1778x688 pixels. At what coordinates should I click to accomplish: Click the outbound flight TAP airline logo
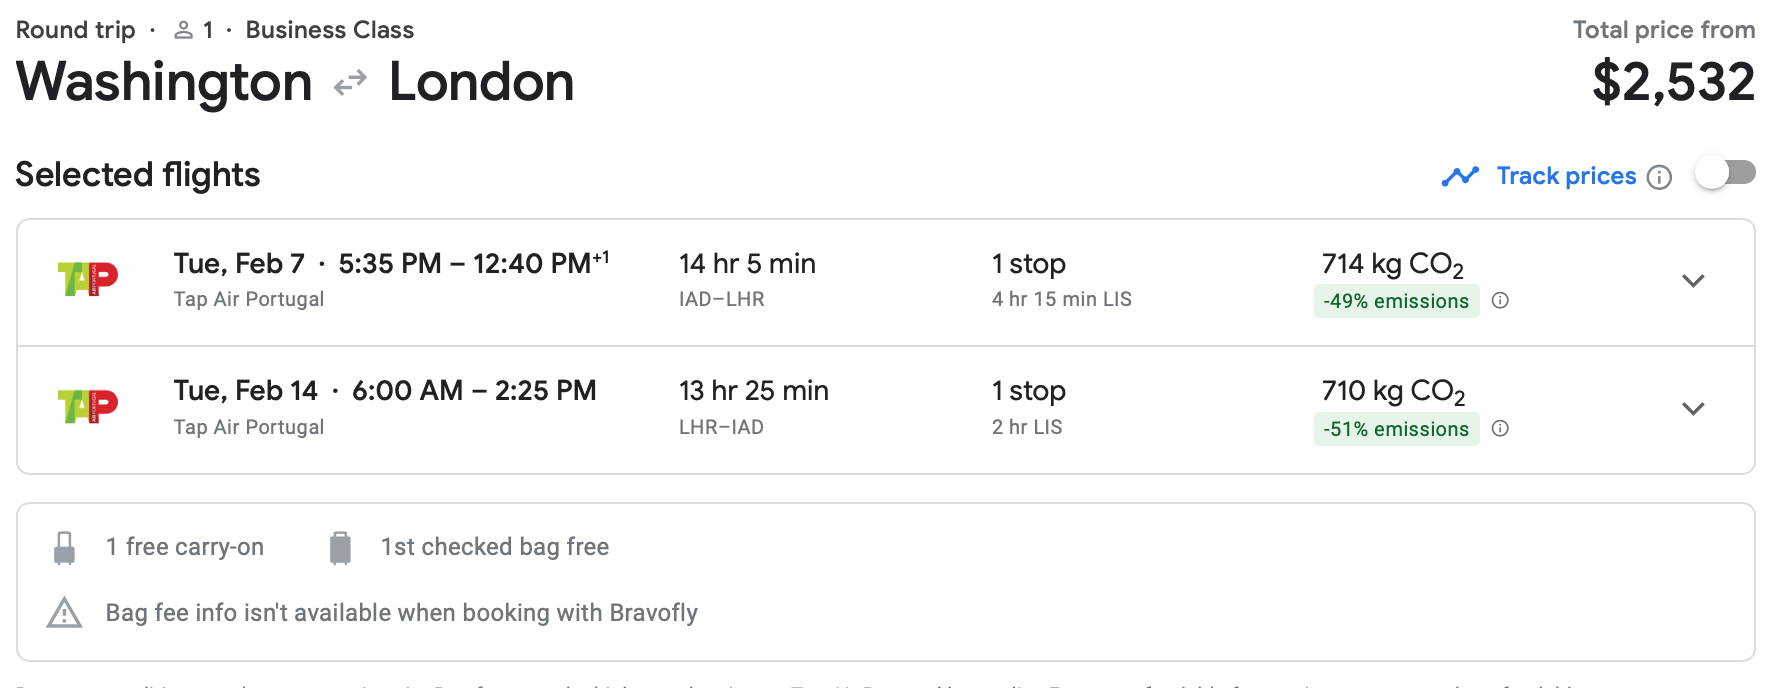pyautogui.click(x=88, y=279)
